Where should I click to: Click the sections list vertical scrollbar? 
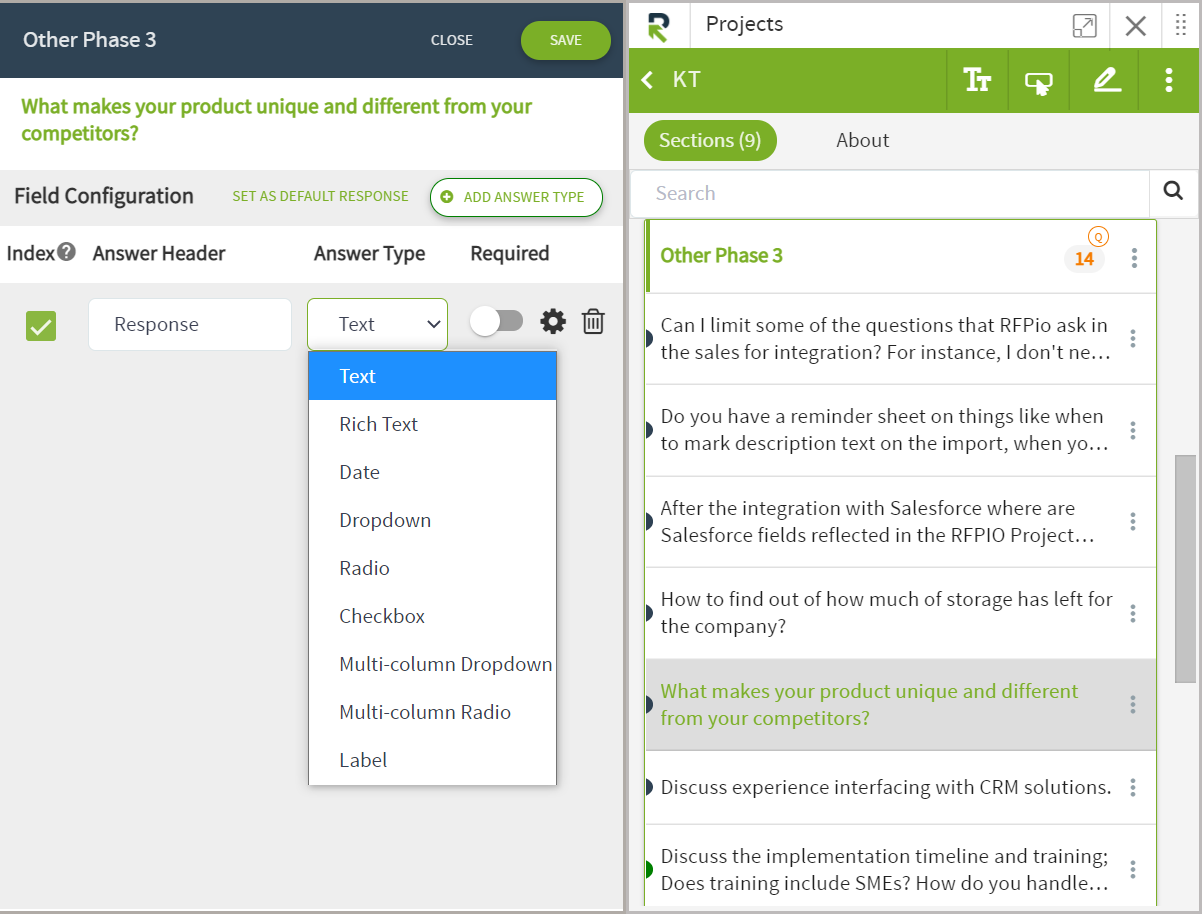pyautogui.click(x=1185, y=568)
